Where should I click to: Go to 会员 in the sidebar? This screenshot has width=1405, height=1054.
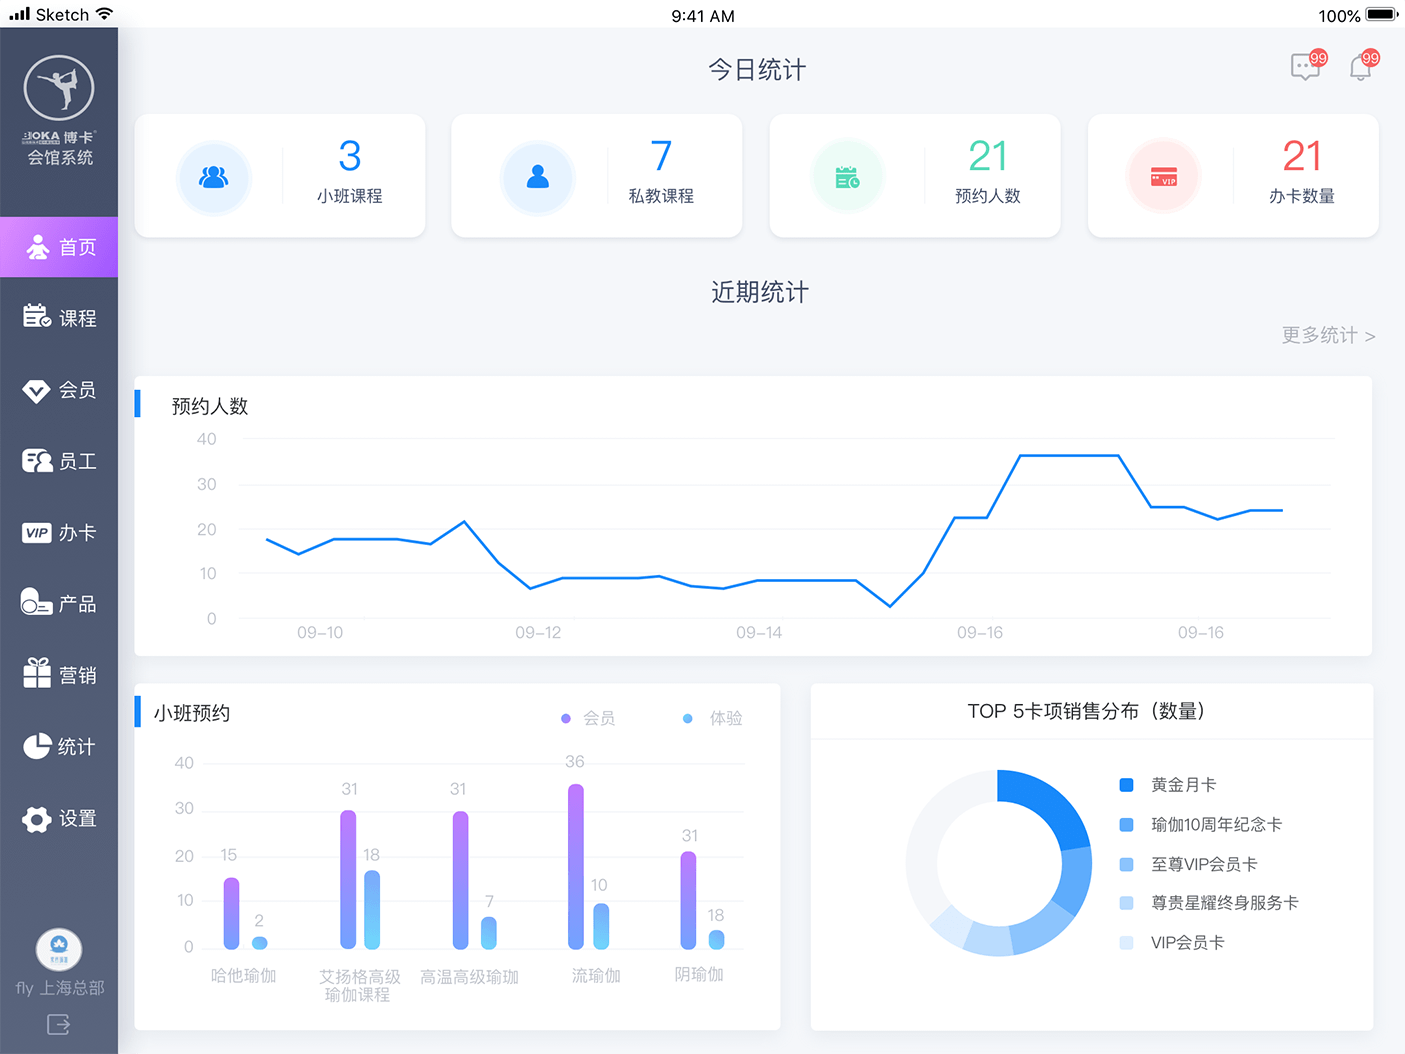click(59, 390)
